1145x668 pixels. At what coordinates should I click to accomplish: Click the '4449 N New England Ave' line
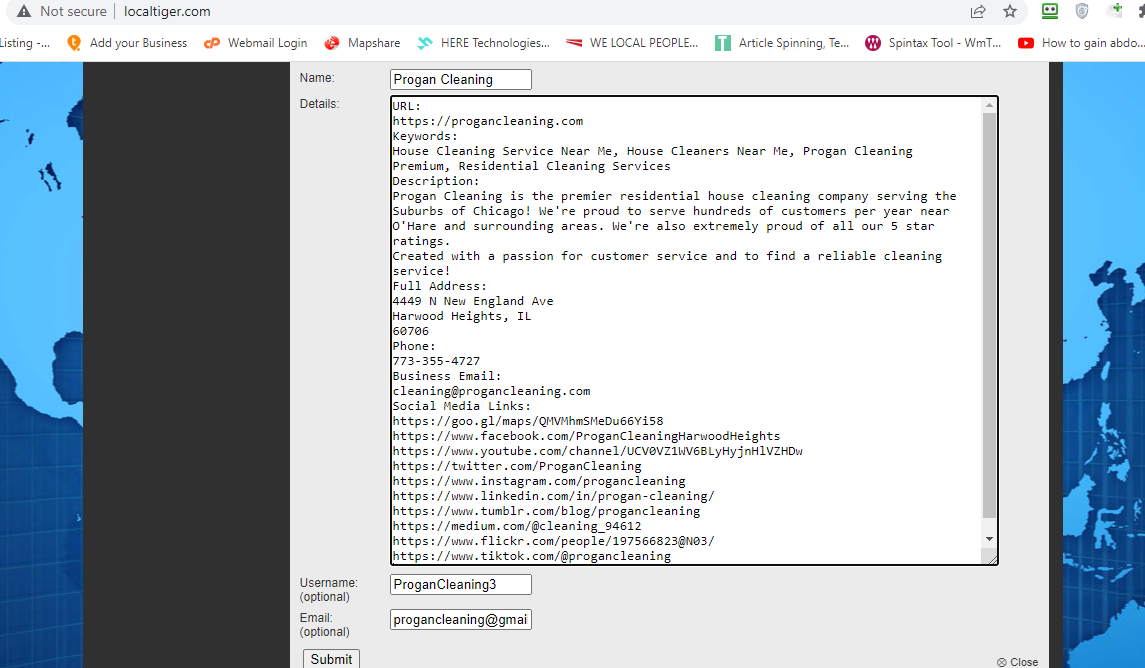click(x=472, y=302)
